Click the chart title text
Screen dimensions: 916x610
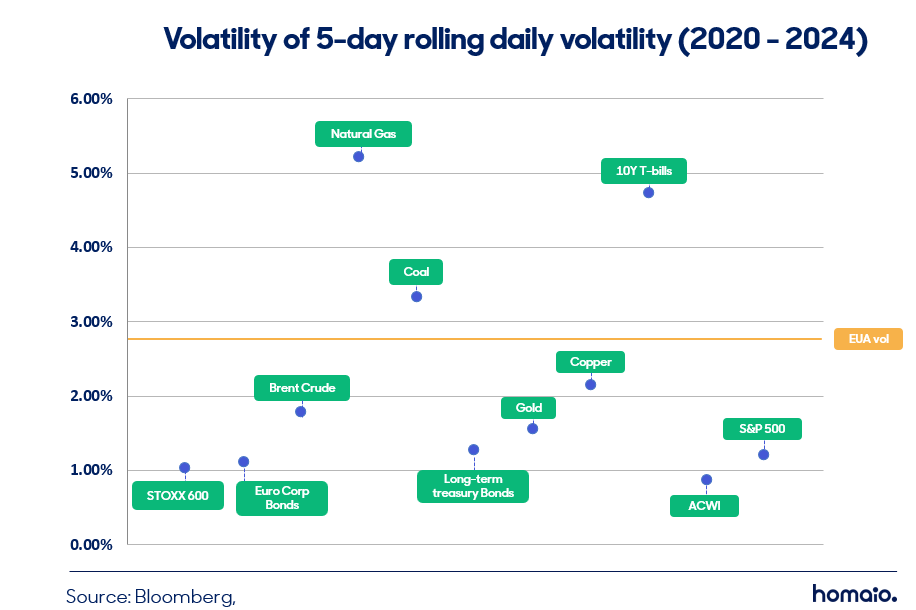coord(515,40)
